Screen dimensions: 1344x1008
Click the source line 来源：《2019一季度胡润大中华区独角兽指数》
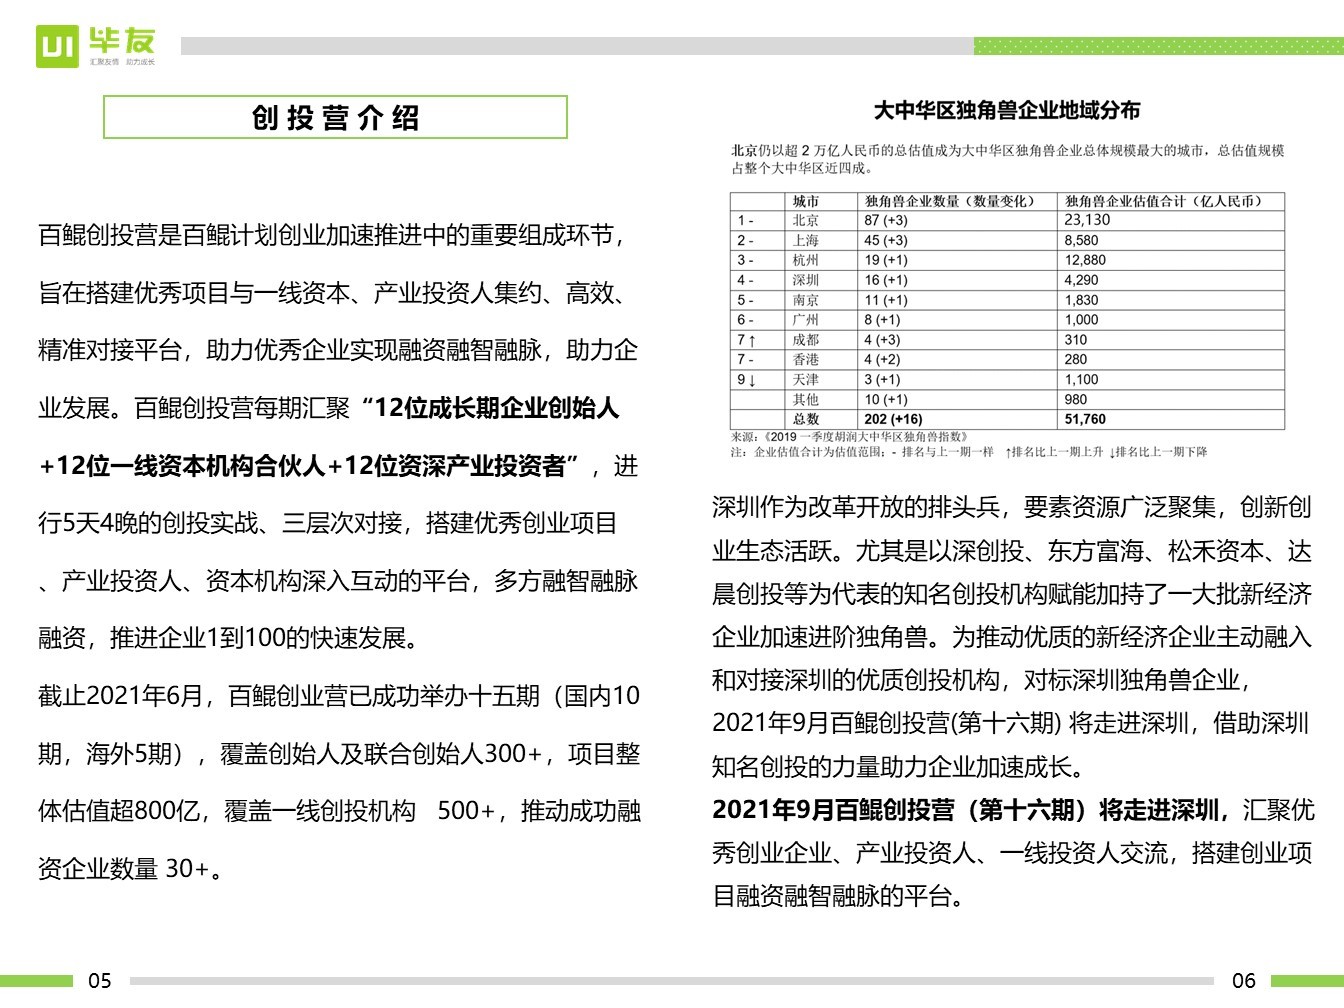pos(850,437)
